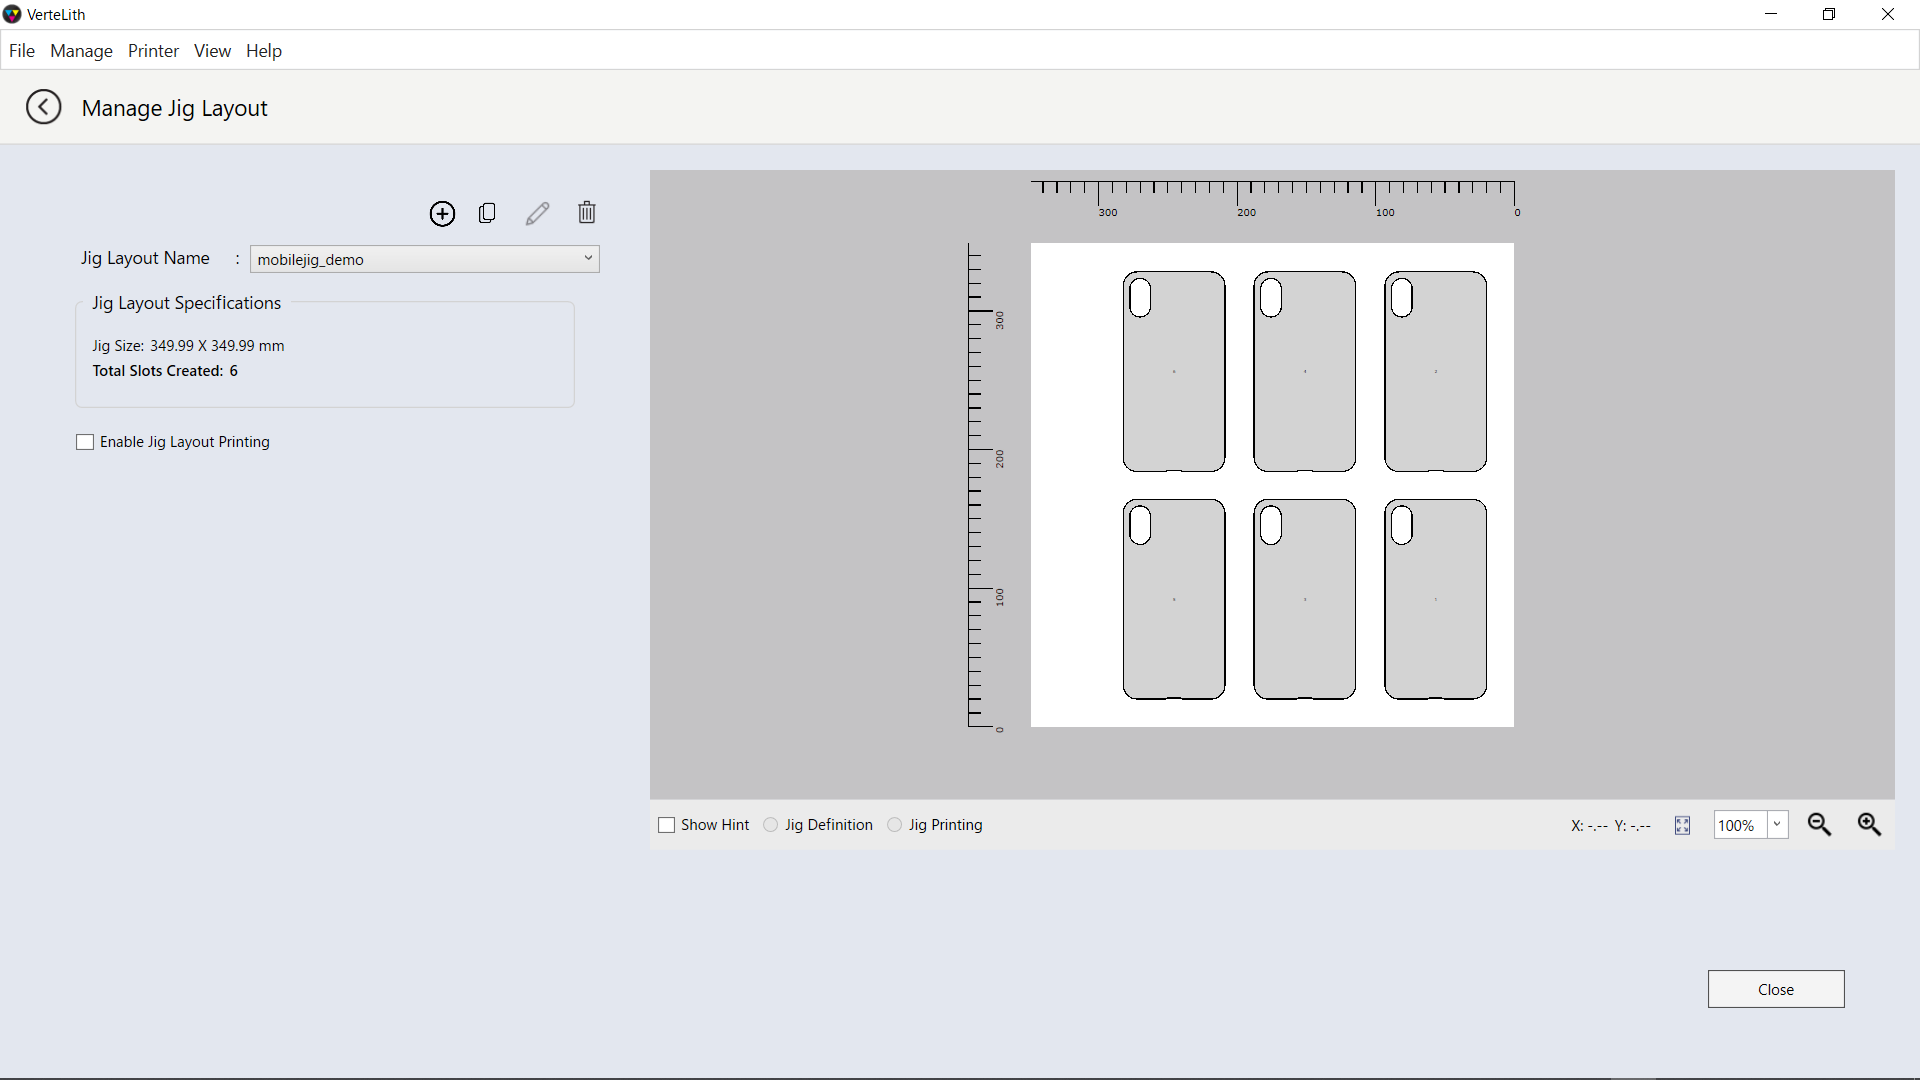Click the back arrow to leave Manage Jig Layout
1920x1080 pixels.
[x=42, y=107]
